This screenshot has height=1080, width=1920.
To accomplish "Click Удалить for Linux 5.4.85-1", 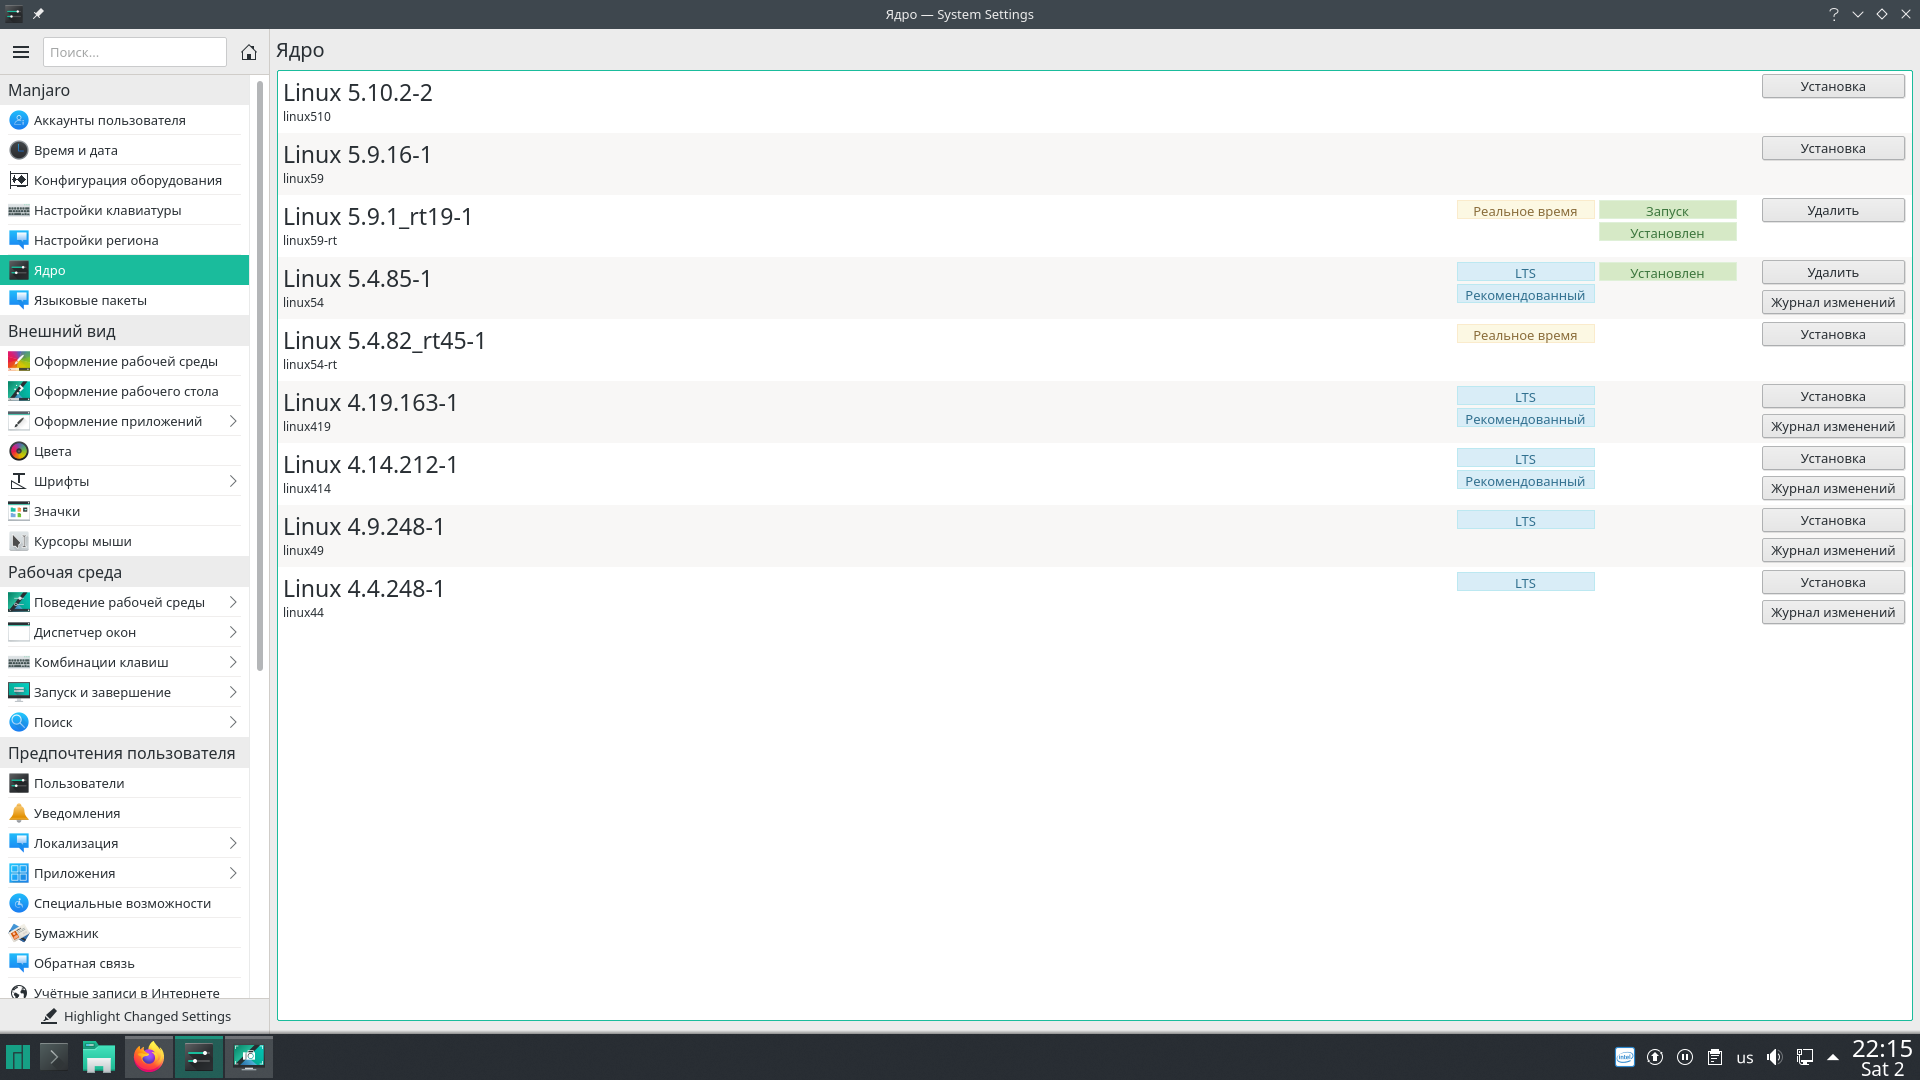I will tap(1832, 272).
